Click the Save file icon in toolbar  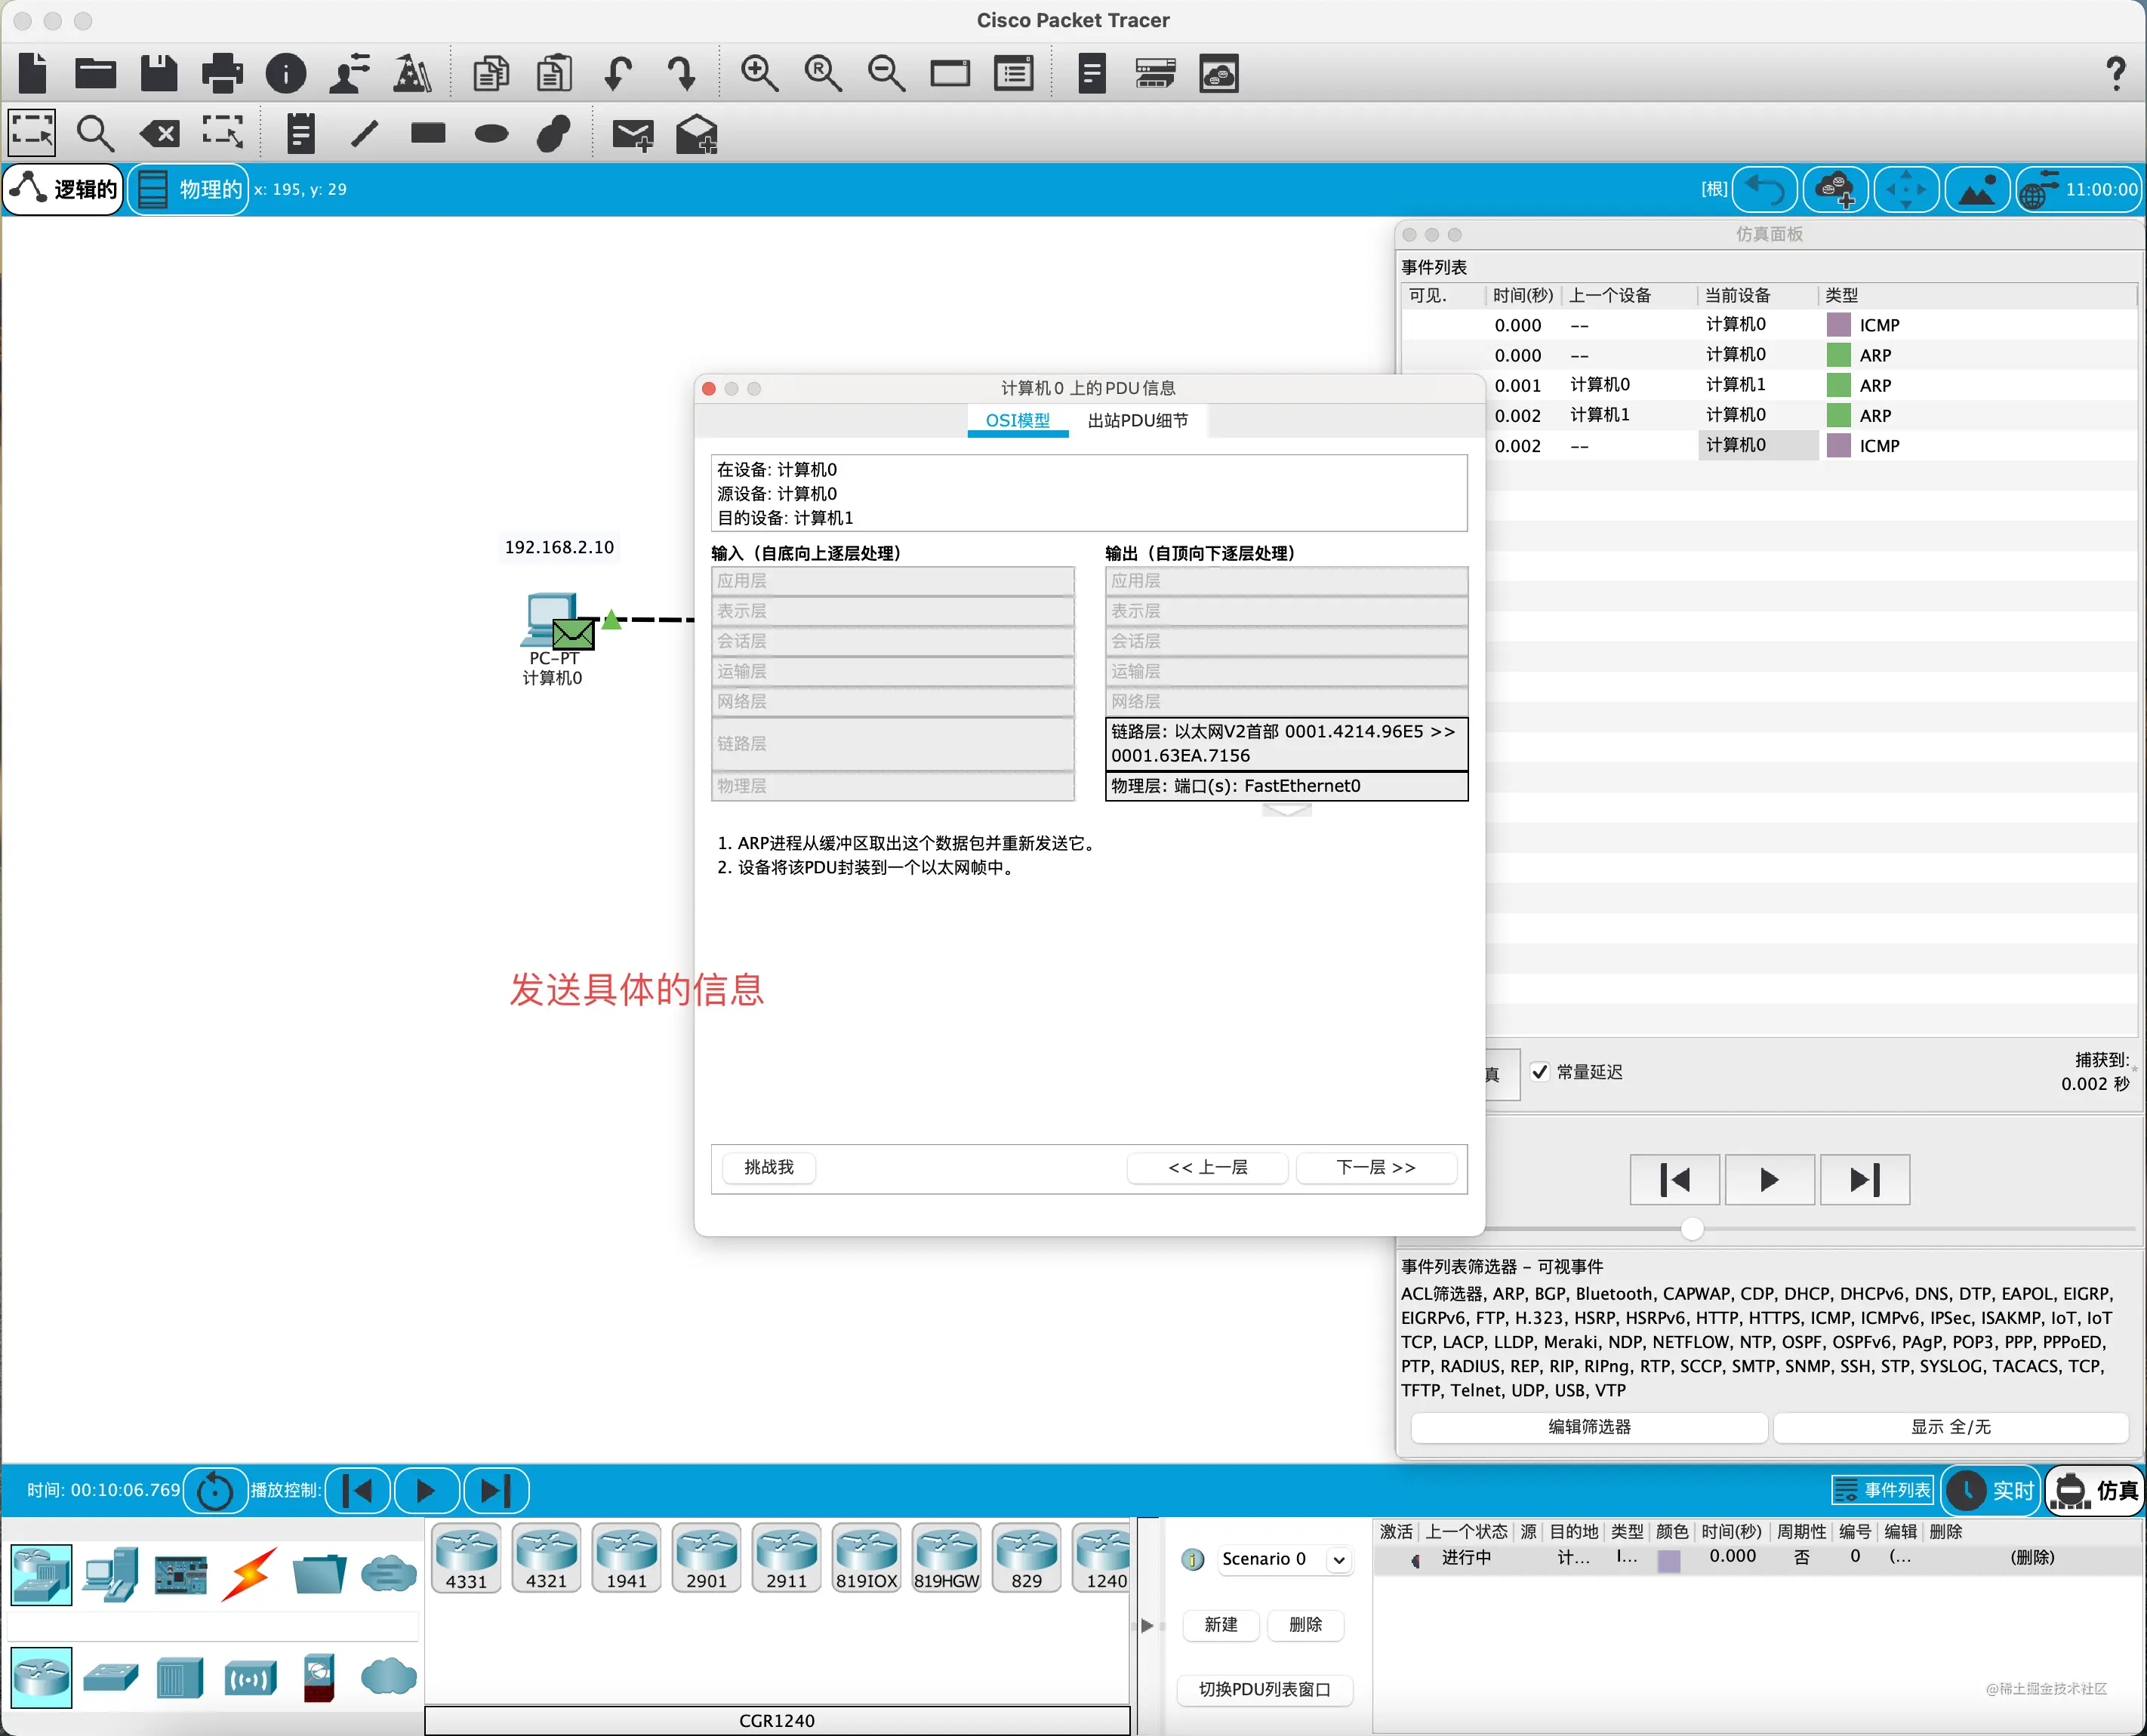pyautogui.click(x=158, y=73)
